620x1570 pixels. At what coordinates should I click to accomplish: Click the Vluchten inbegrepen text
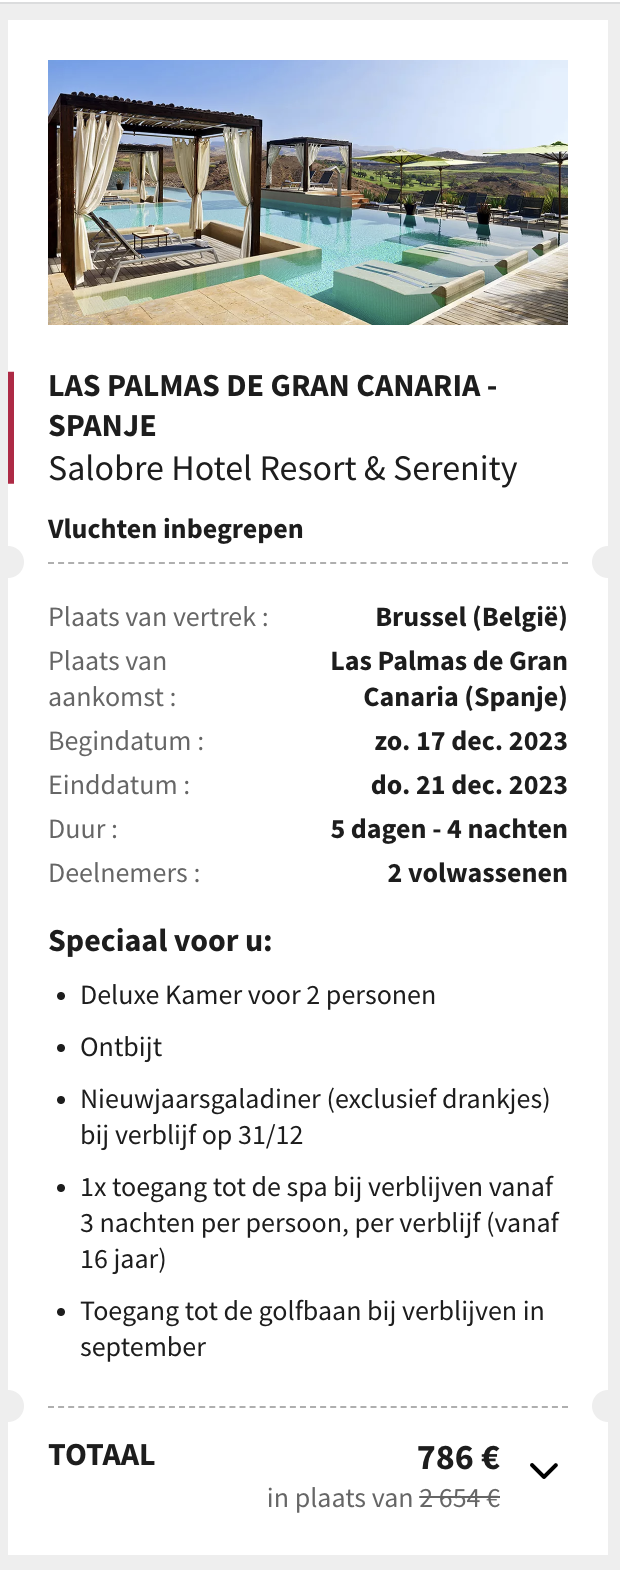point(176,529)
